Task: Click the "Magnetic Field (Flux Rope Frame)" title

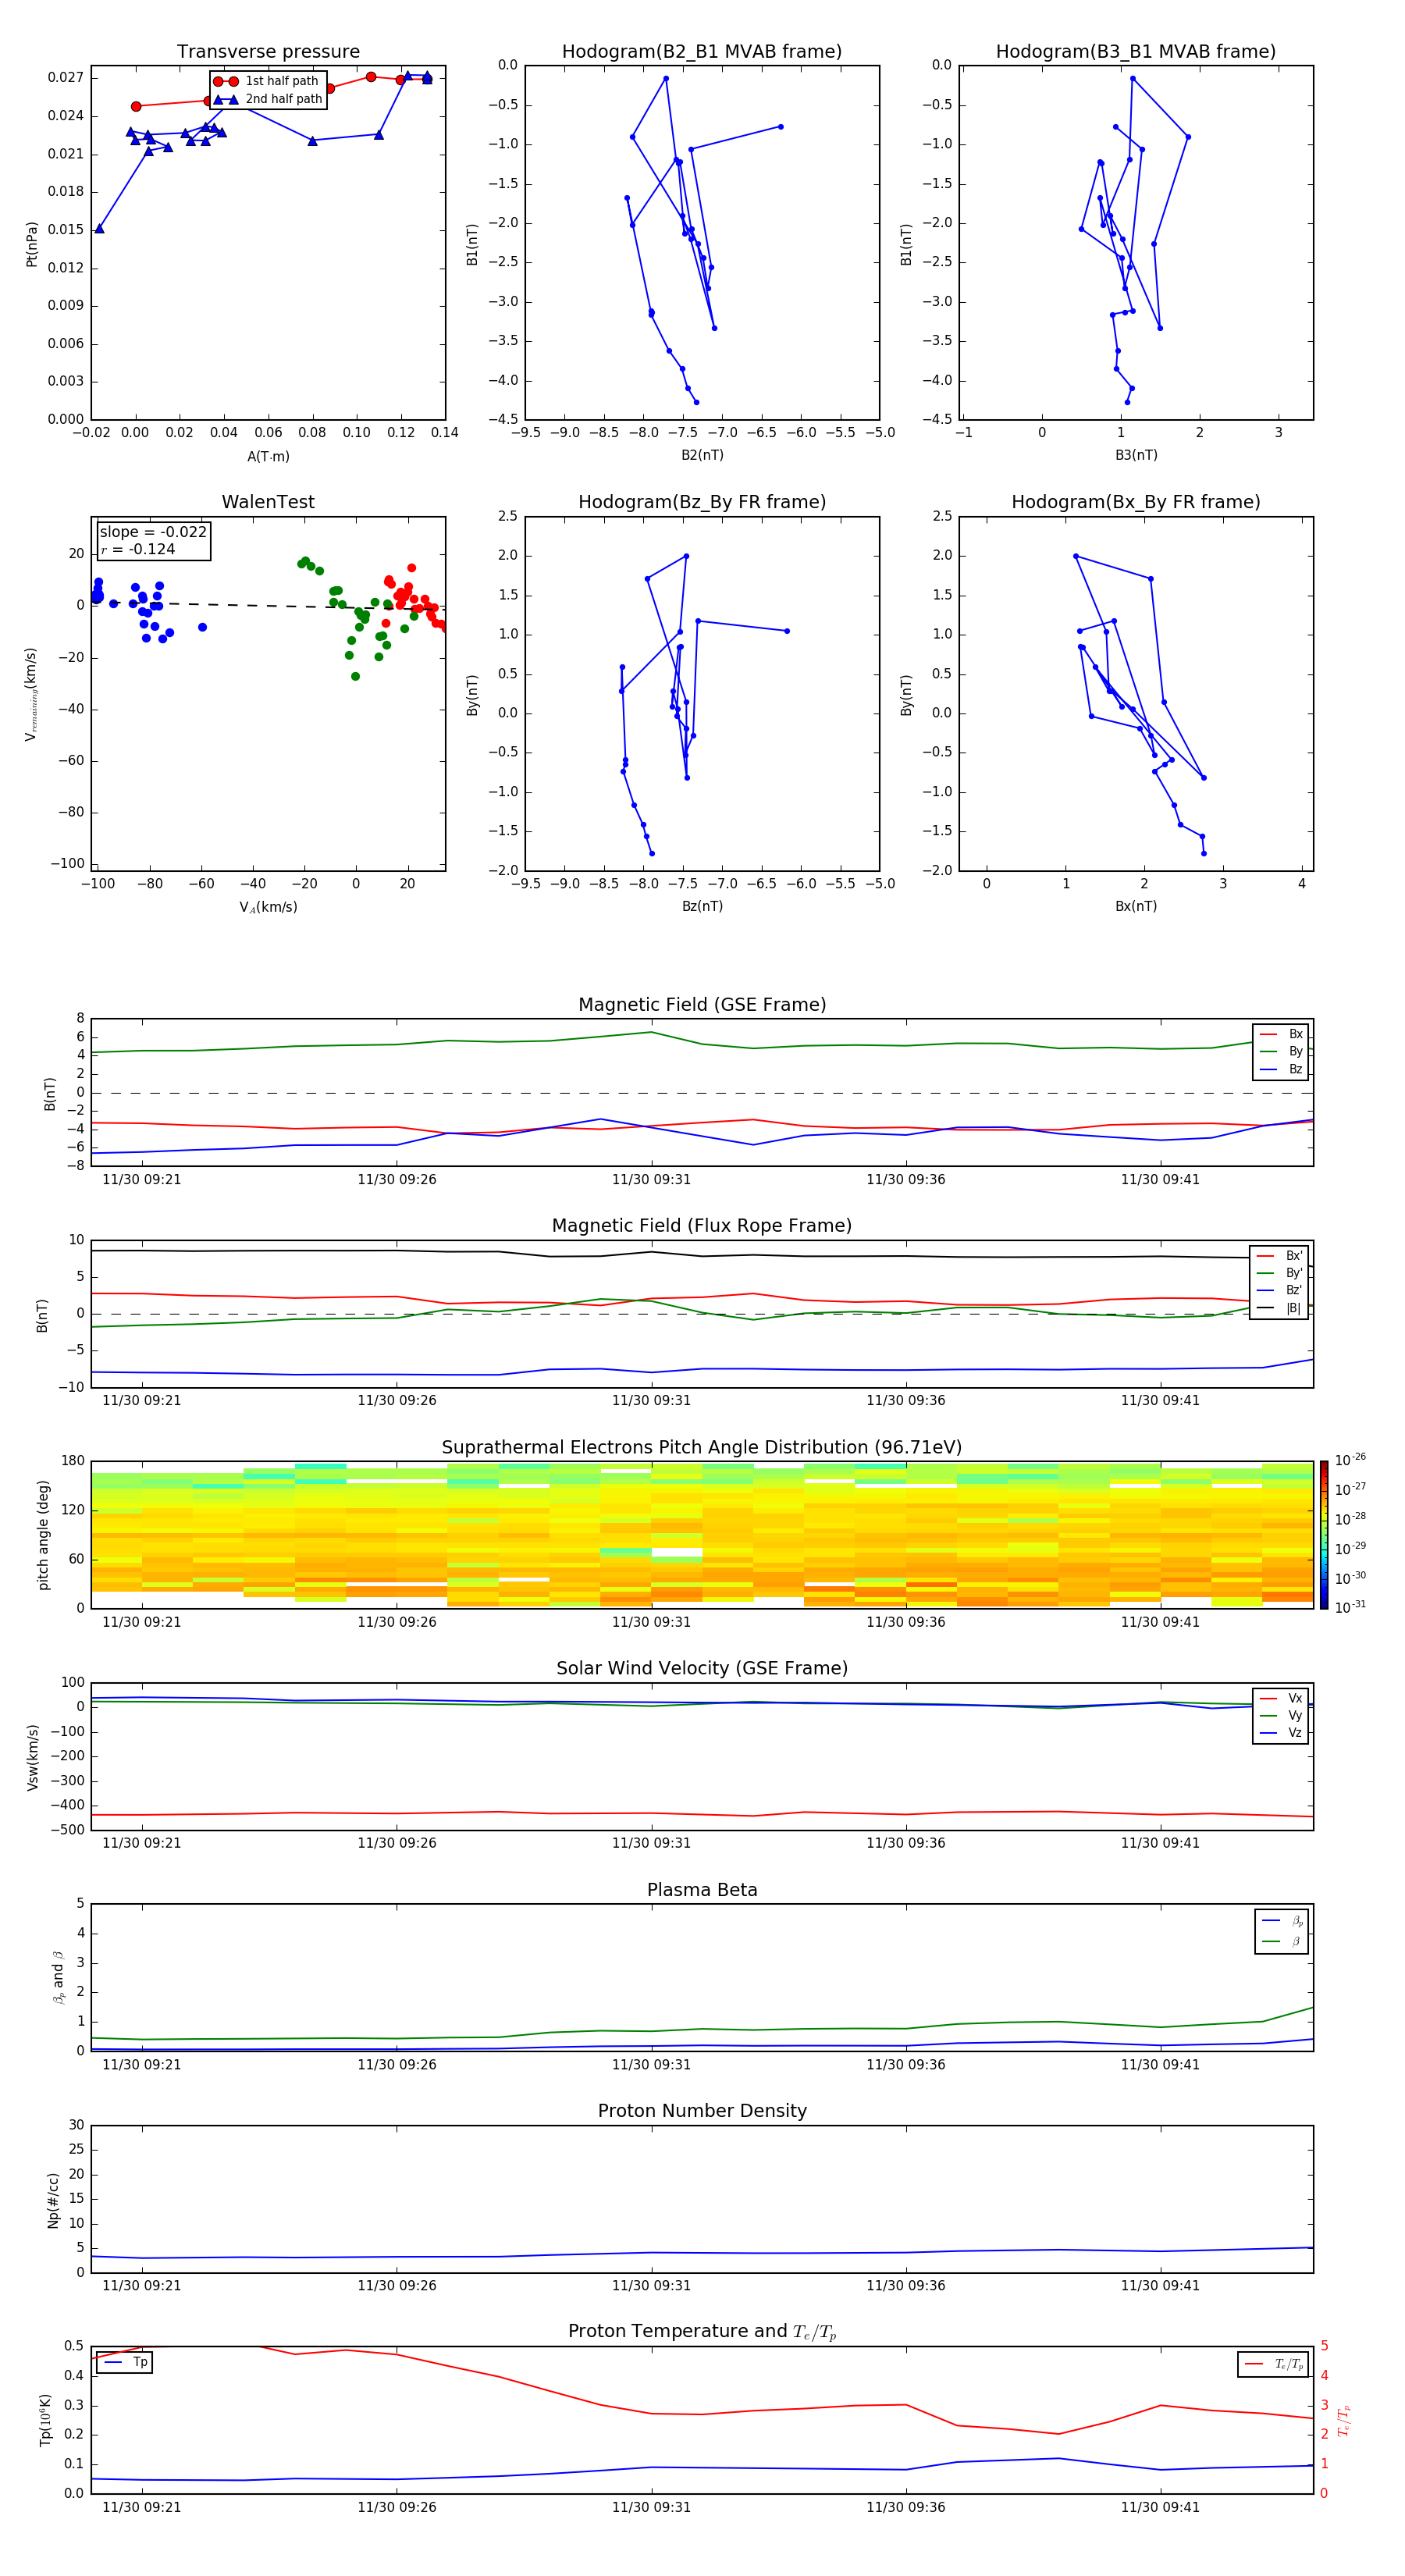Action: tap(702, 1226)
